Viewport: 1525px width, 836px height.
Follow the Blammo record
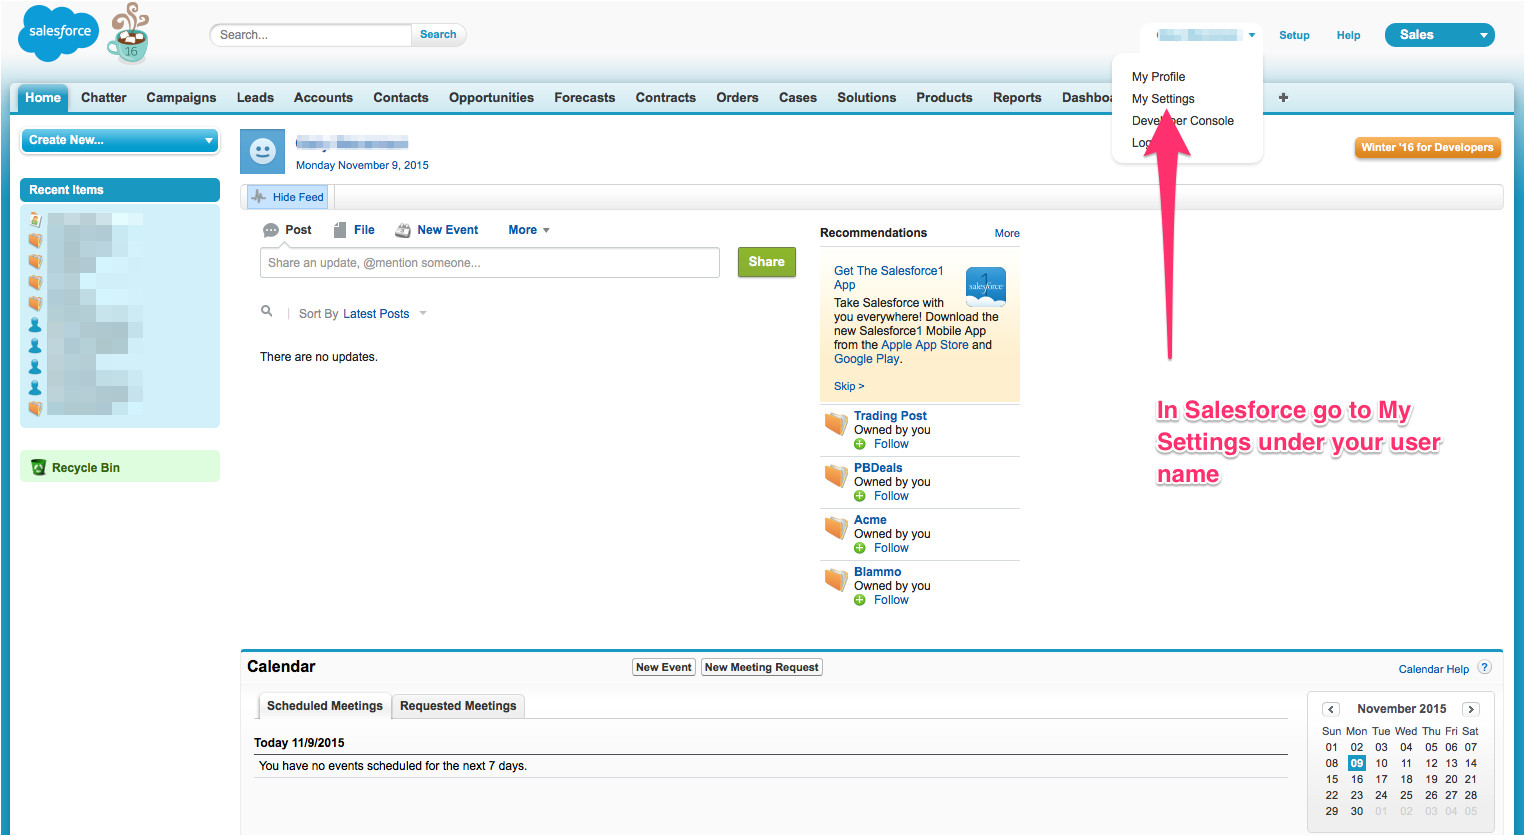[x=890, y=600]
